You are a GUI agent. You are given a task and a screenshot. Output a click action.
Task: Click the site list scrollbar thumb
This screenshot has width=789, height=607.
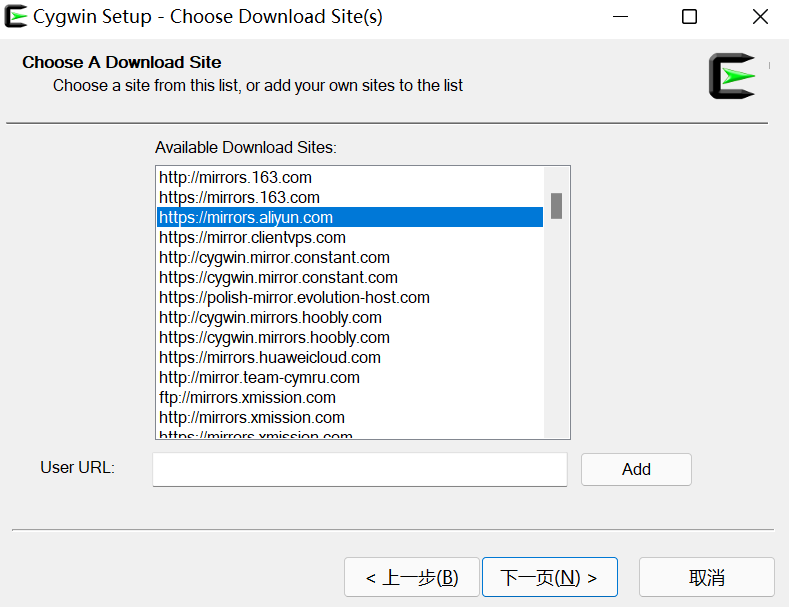[556, 206]
